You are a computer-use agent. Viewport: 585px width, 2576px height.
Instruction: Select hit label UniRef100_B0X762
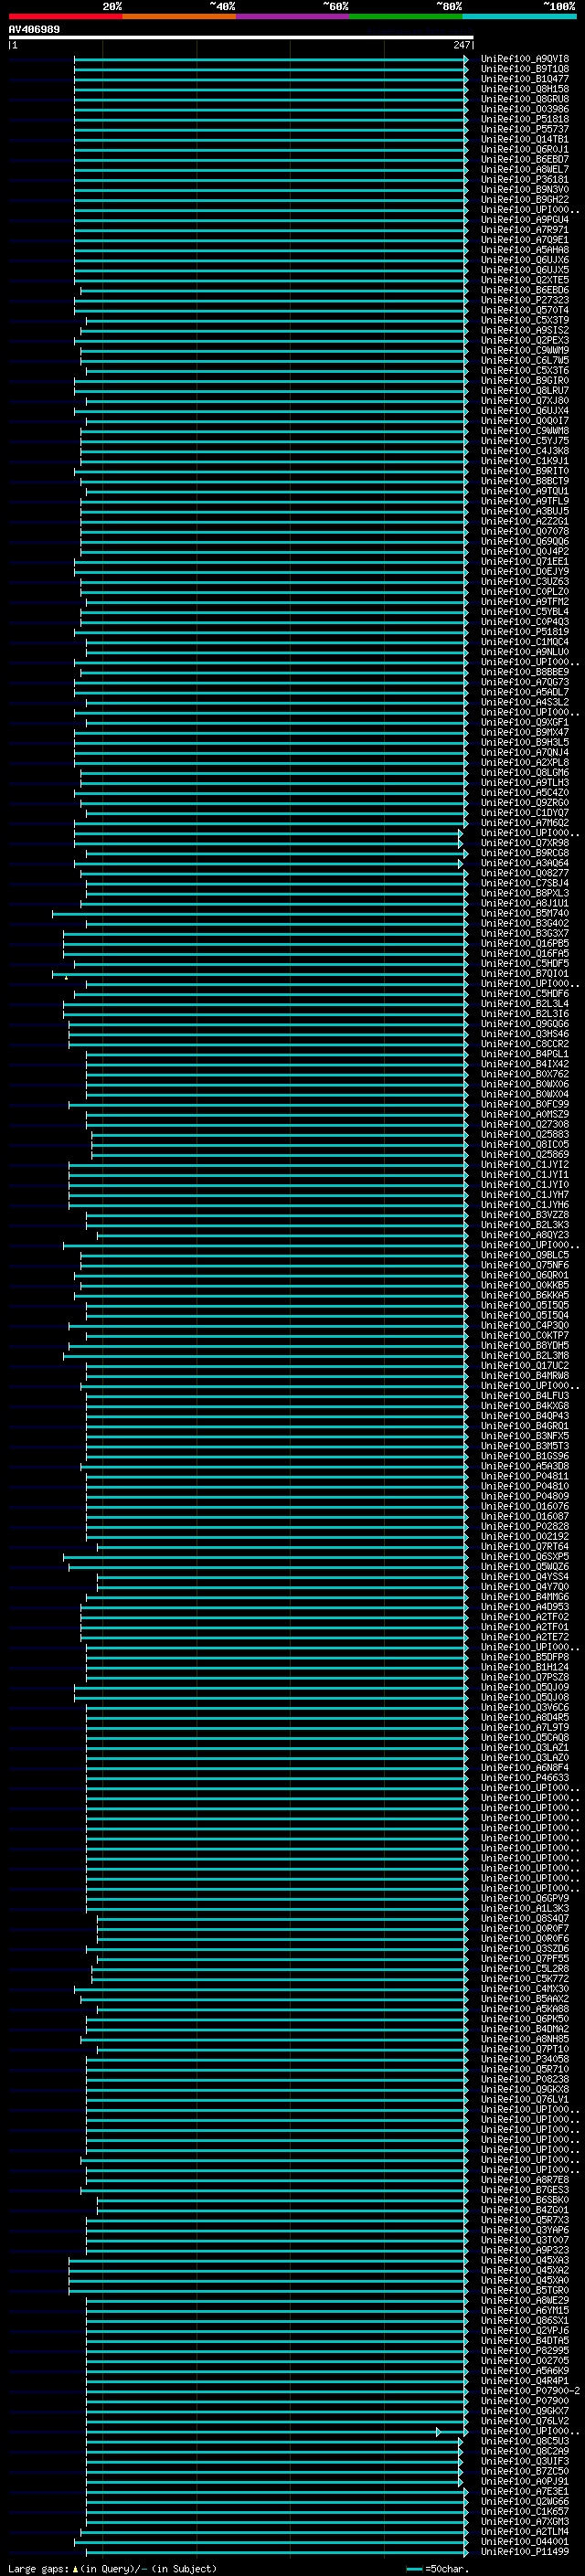pos(525,1074)
